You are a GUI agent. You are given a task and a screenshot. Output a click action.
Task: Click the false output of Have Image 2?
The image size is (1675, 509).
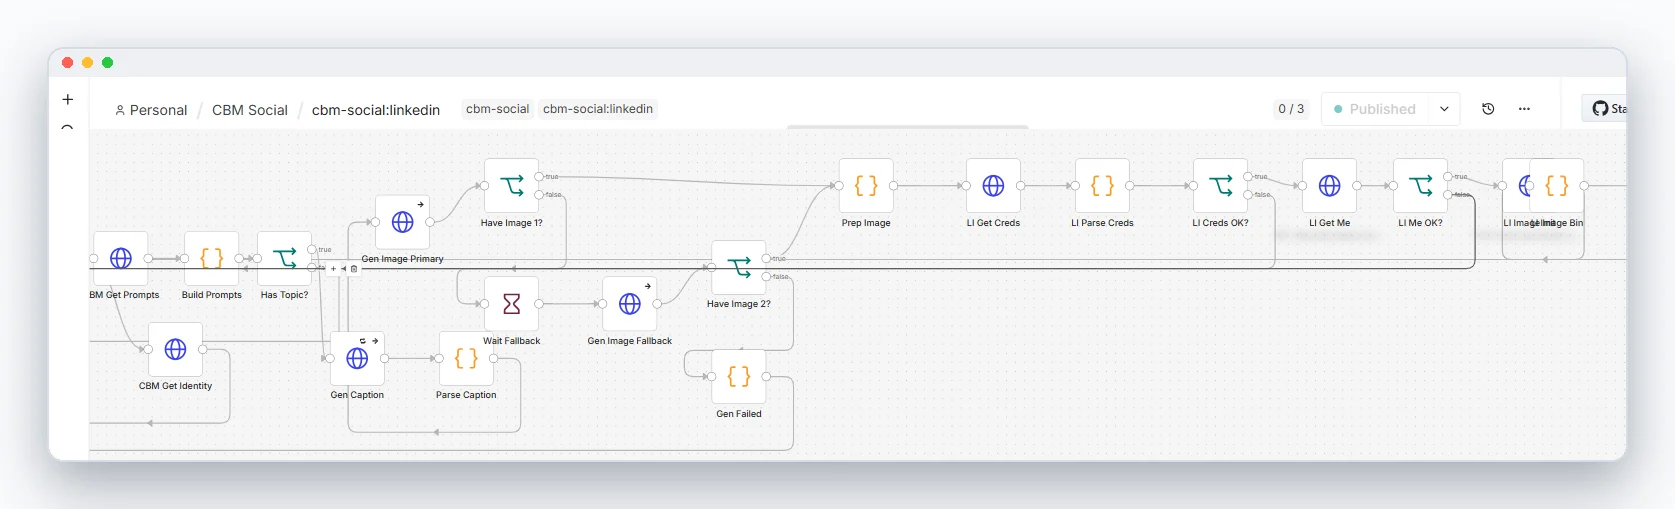coord(766,276)
